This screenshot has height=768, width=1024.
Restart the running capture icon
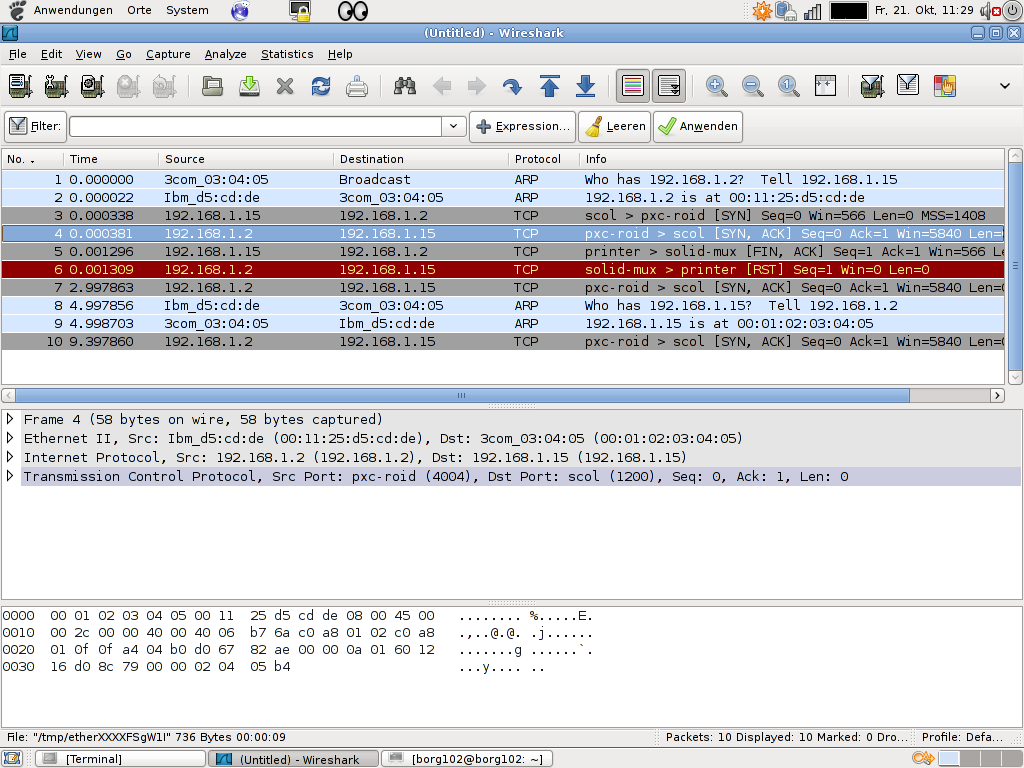click(164, 86)
